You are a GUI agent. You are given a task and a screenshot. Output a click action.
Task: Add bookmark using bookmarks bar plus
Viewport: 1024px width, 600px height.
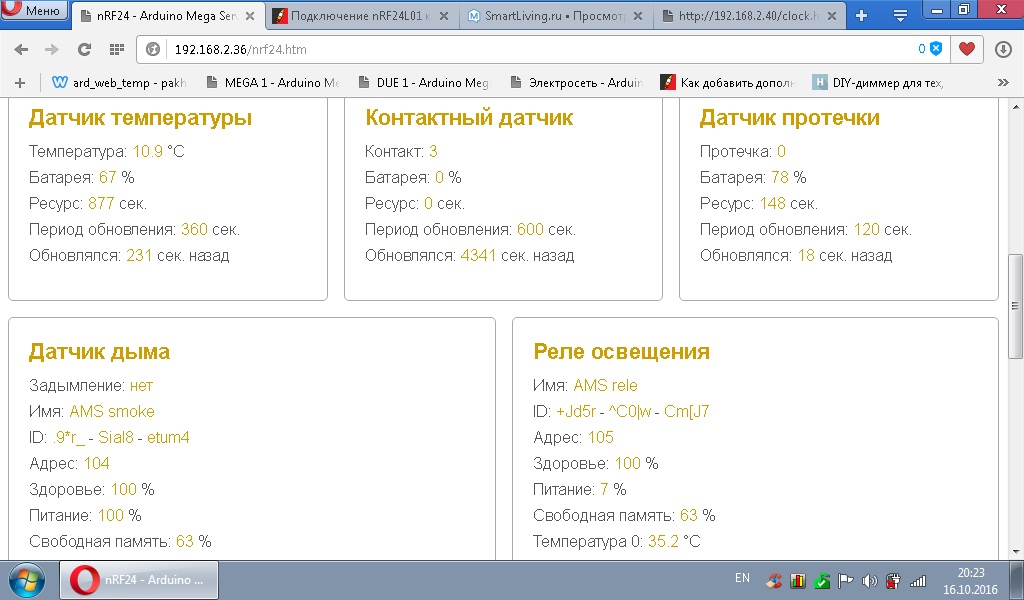pos(20,83)
